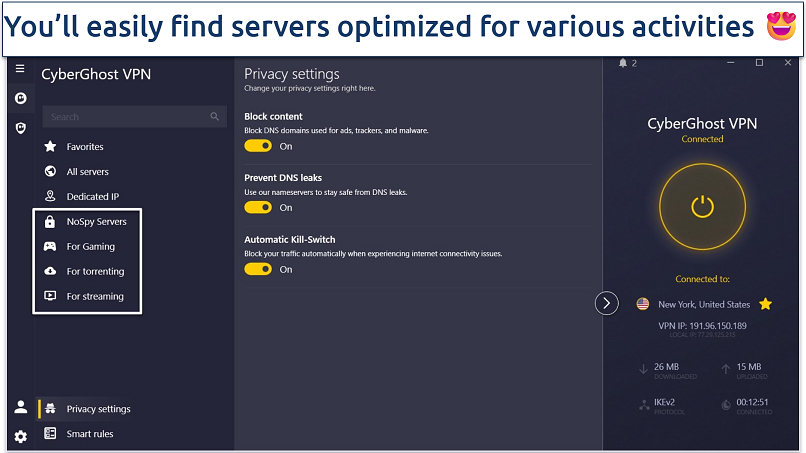Click the 15 MB uploaded value
The image size is (806, 453).
[x=749, y=367]
